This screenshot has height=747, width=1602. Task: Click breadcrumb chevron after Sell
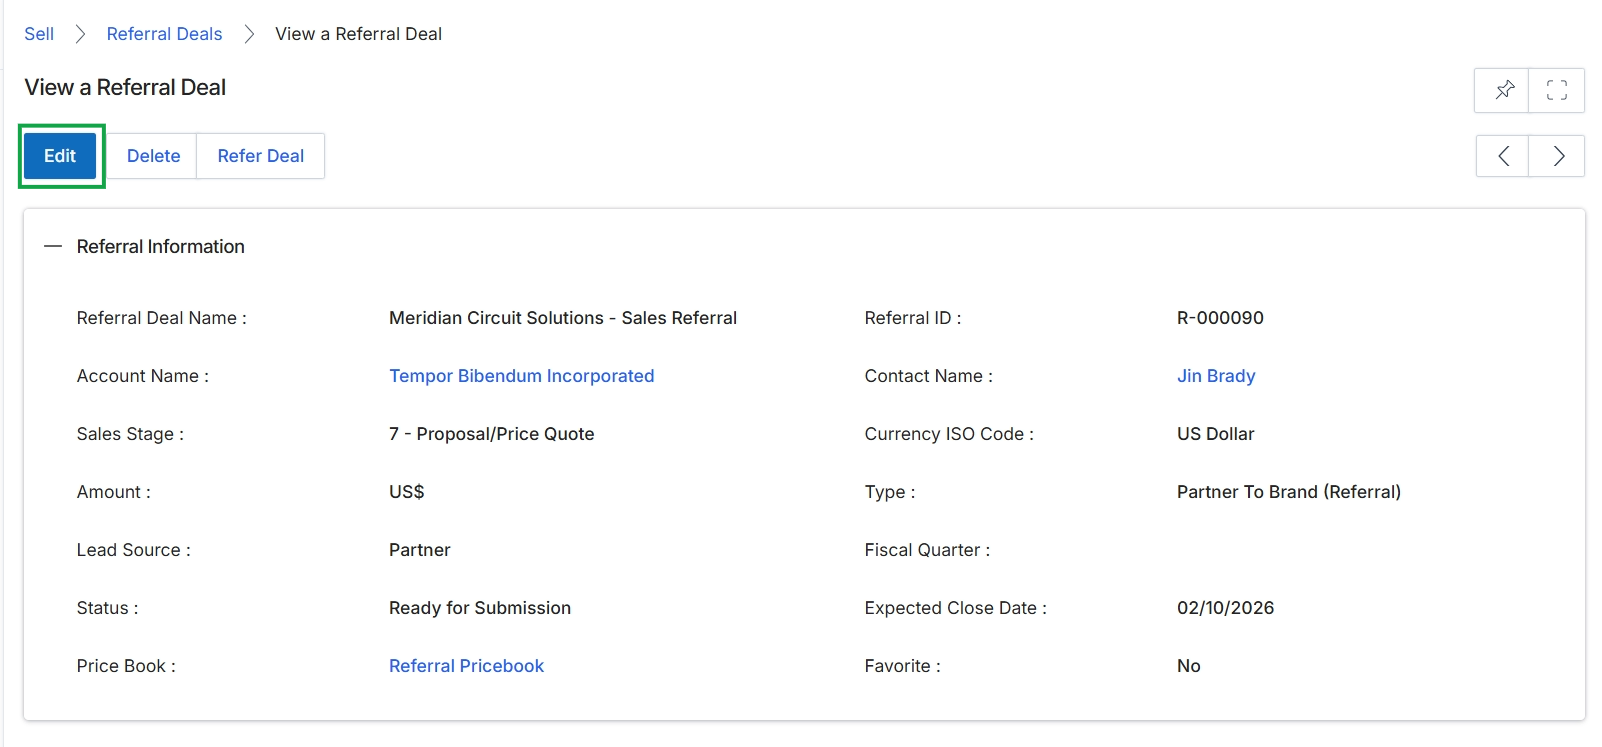tap(80, 34)
